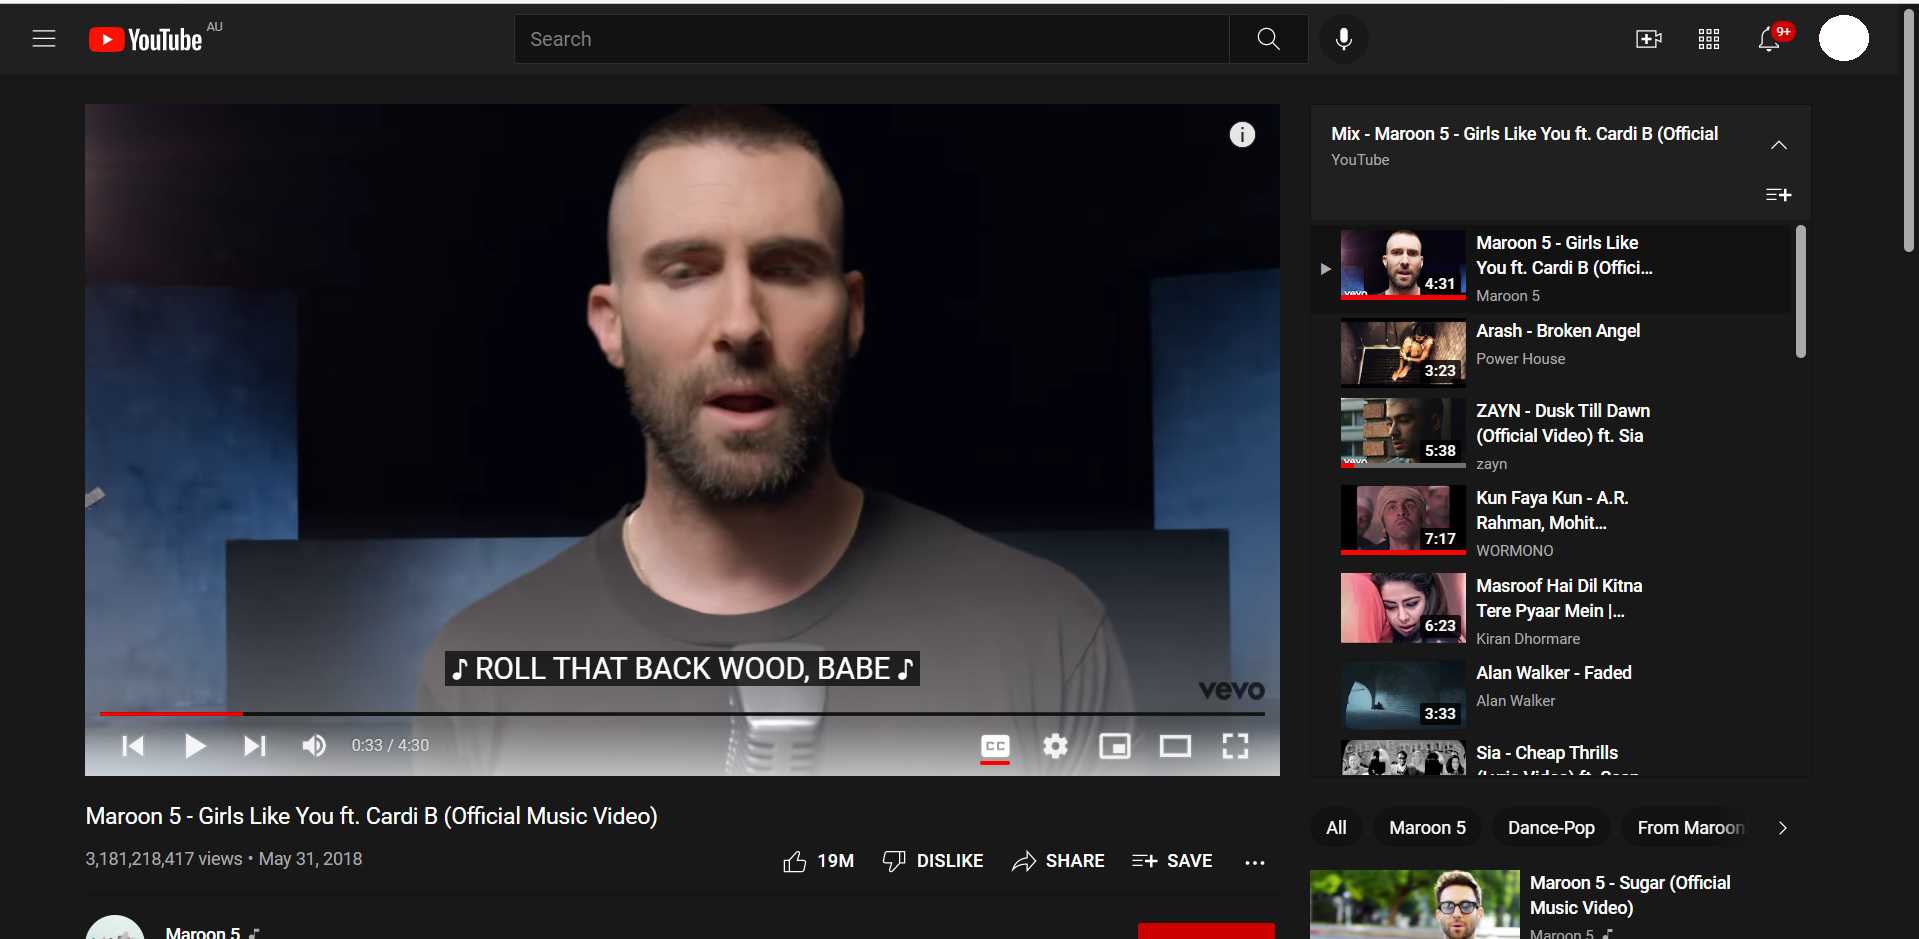Start voice search with the microphone icon
This screenshot has width=1919, height=939.
click(1344, 39)
